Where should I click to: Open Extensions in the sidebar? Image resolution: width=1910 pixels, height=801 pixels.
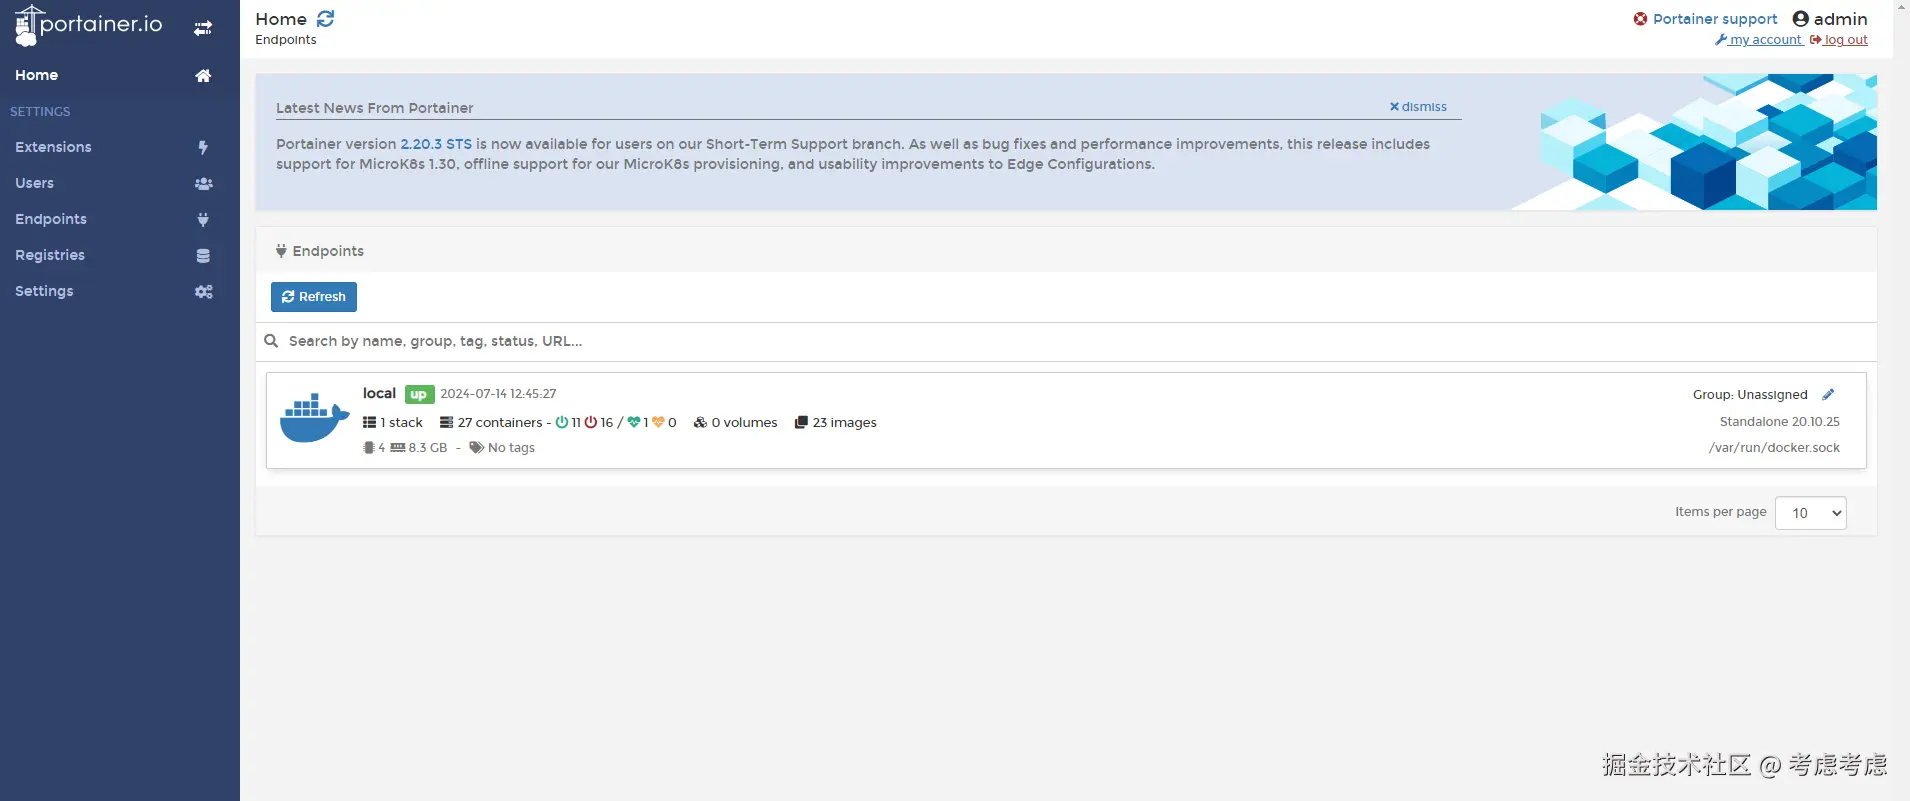tap(120, 148)
